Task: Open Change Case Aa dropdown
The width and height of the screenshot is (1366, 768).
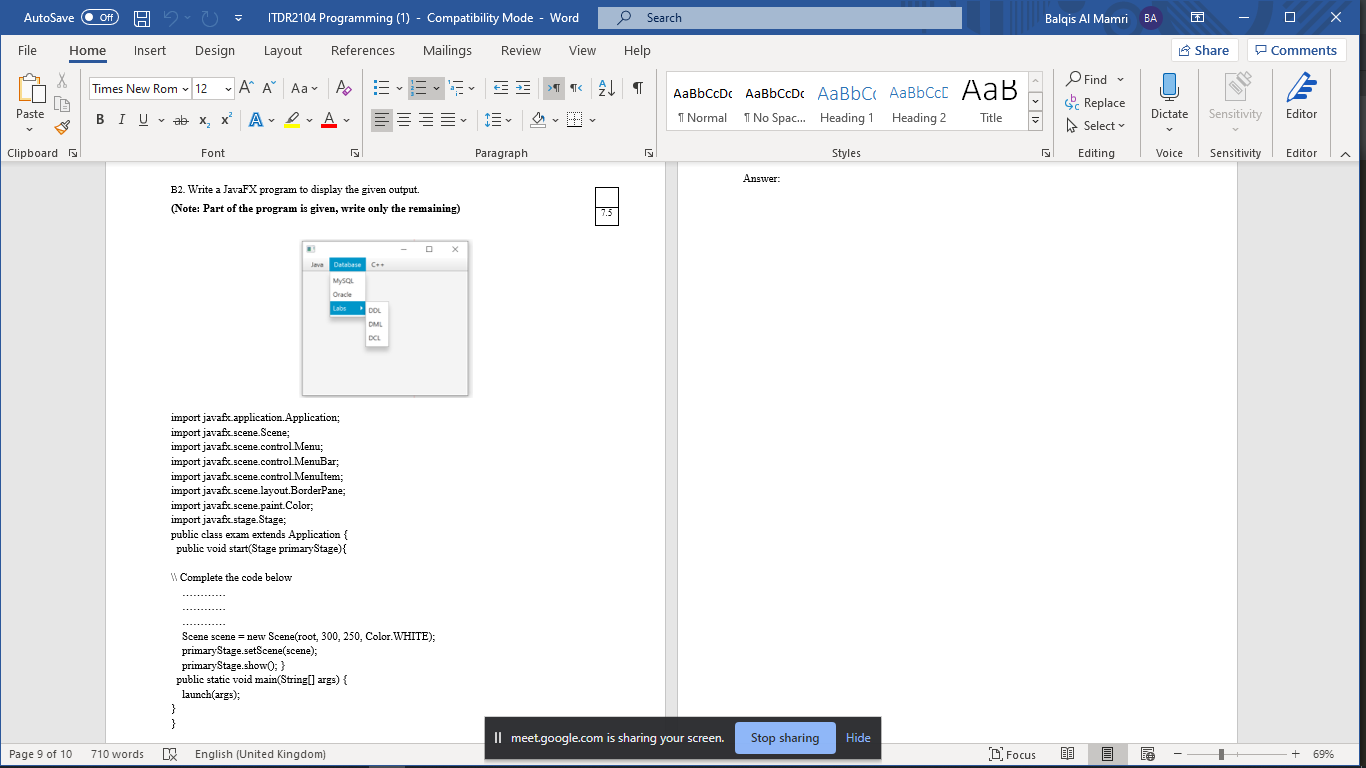Action: pyautogui.click(x=305, y=88)
